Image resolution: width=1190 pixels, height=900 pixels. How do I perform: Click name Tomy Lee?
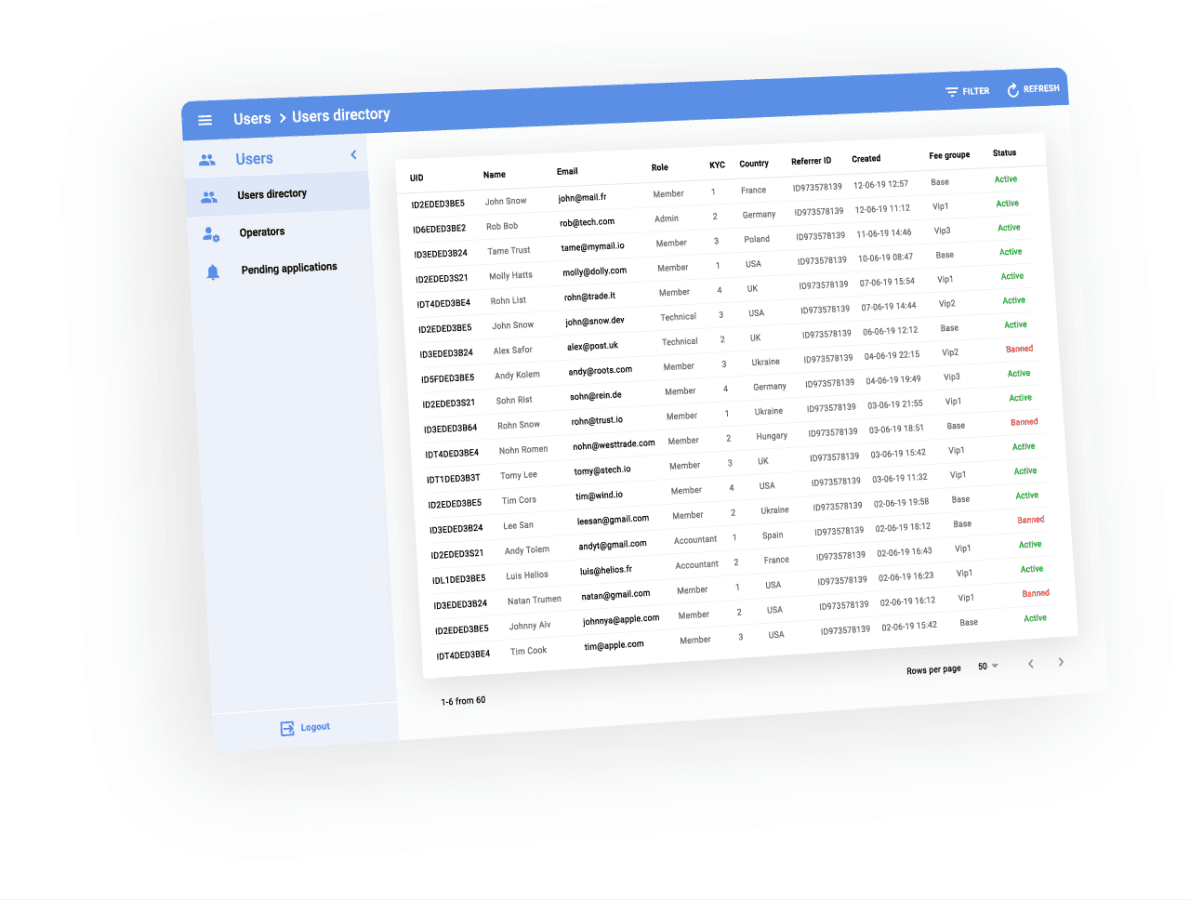[x=518, y=476]
